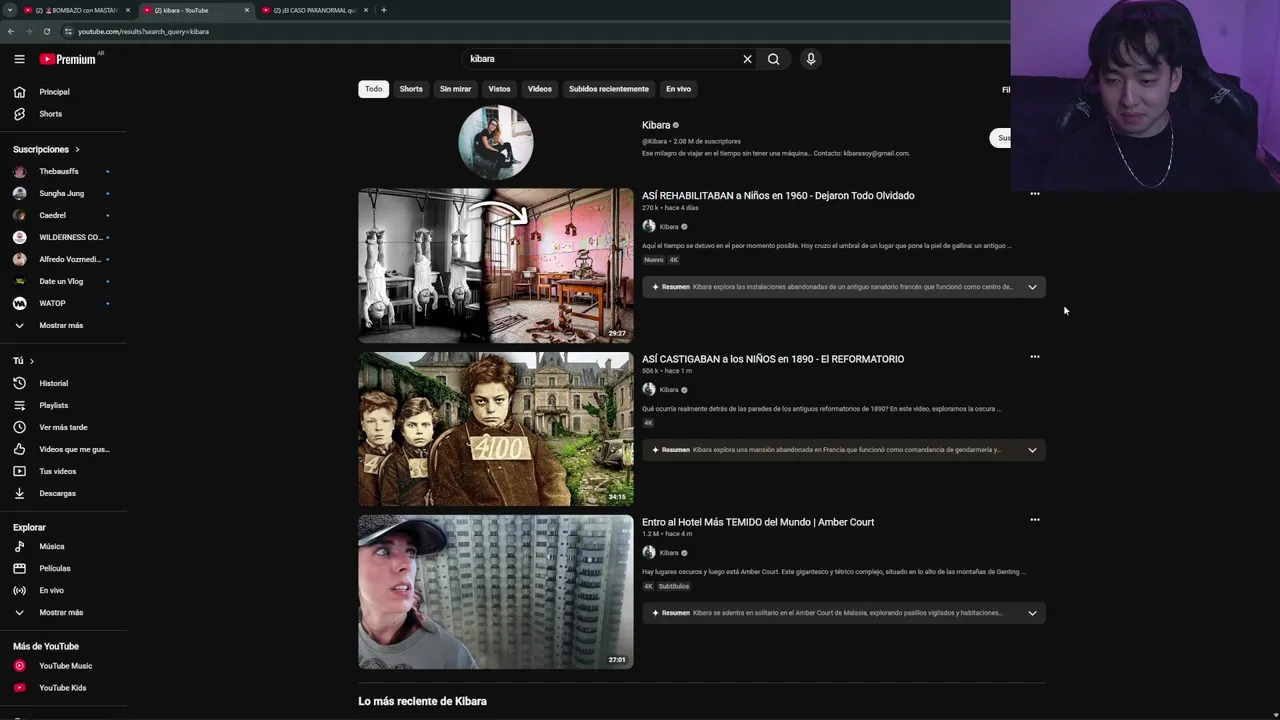Screen dimensions: 1280x720
Task: Open Sungha Jung subscription channel
Action: pos(64,193)
